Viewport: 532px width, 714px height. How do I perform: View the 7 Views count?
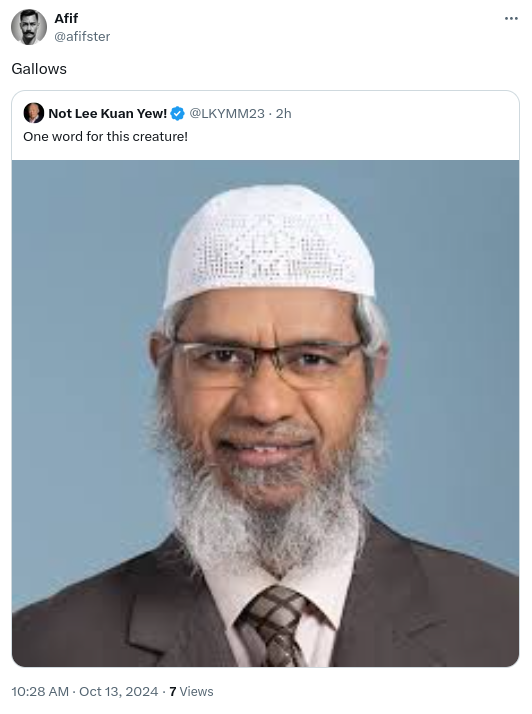[191, 692]
